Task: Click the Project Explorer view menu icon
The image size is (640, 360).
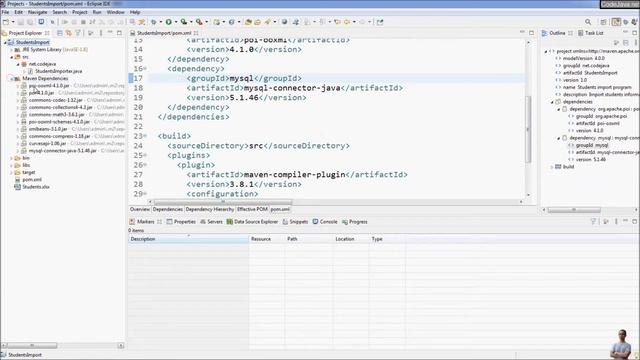Action: tap(101, 33)
